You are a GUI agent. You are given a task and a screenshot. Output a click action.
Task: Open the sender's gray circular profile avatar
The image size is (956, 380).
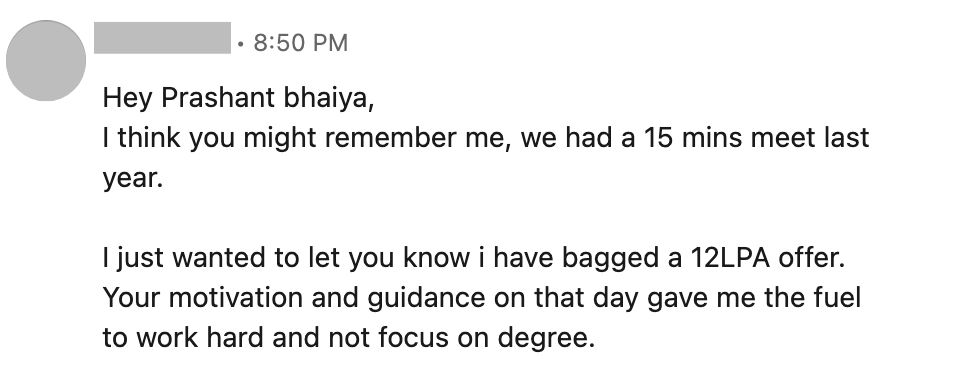[46, 60]
